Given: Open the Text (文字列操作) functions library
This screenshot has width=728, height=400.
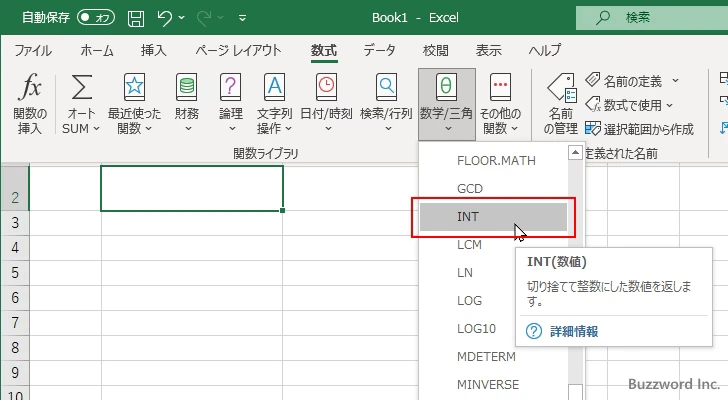Looking at the screenshot, I should point(274,104).
